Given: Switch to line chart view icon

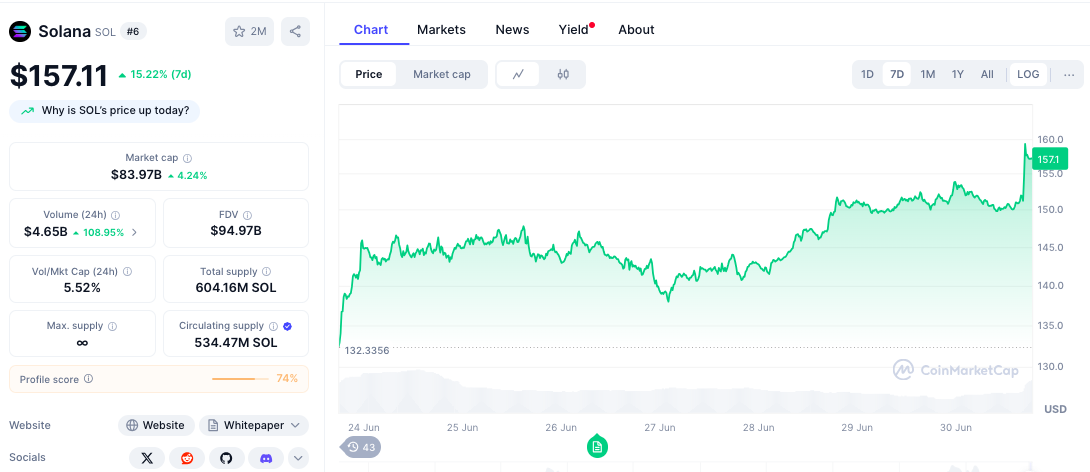Looking at the screenshot, I should tap(518, 74).
